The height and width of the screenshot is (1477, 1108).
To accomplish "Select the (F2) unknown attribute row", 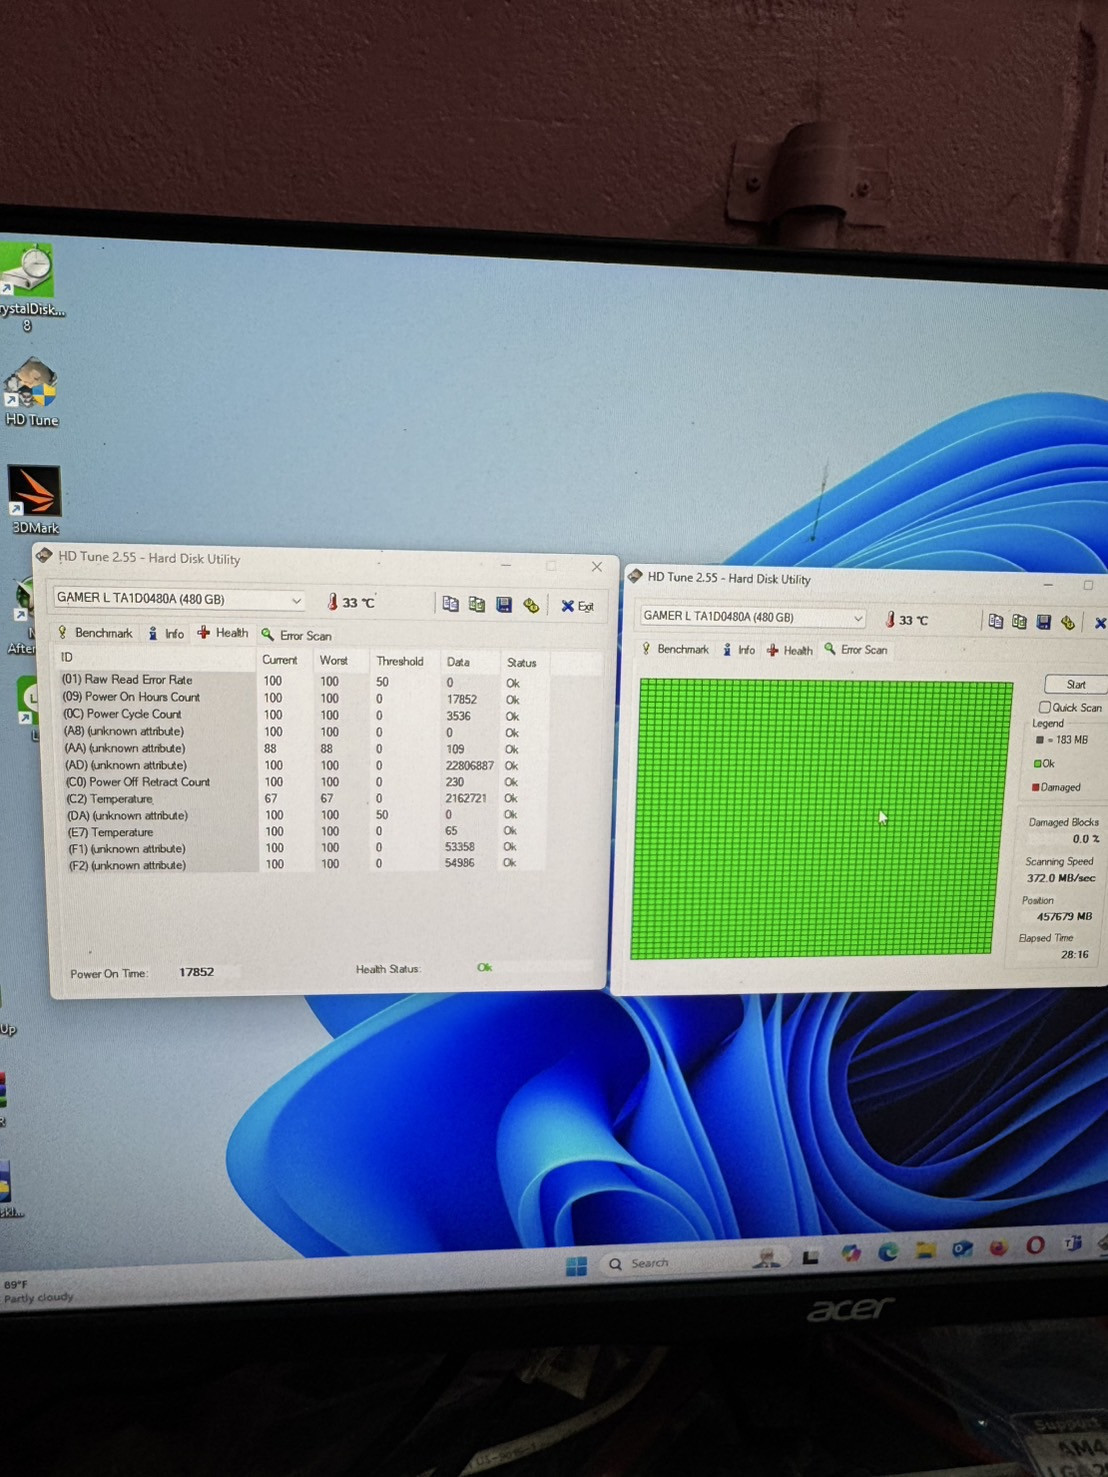I will (x=303, y=864).
